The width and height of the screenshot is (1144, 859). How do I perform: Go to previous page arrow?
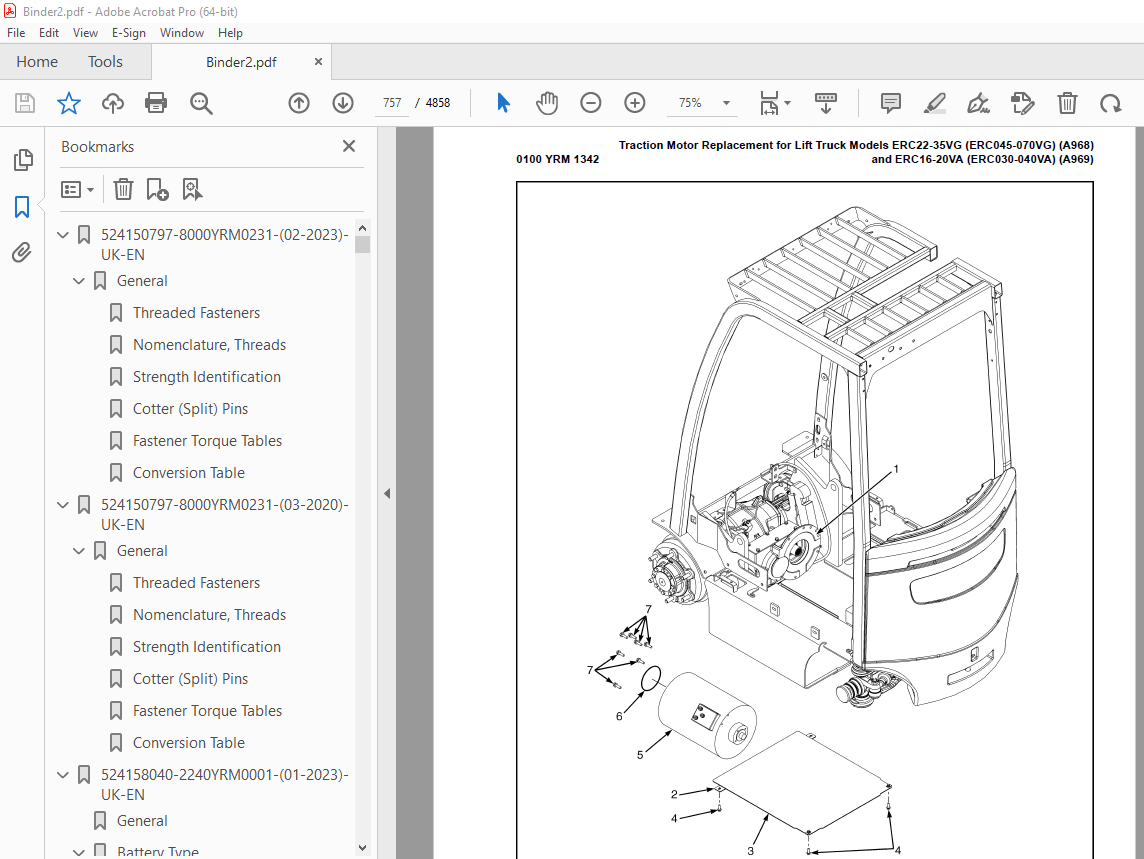tap(299, 103)
